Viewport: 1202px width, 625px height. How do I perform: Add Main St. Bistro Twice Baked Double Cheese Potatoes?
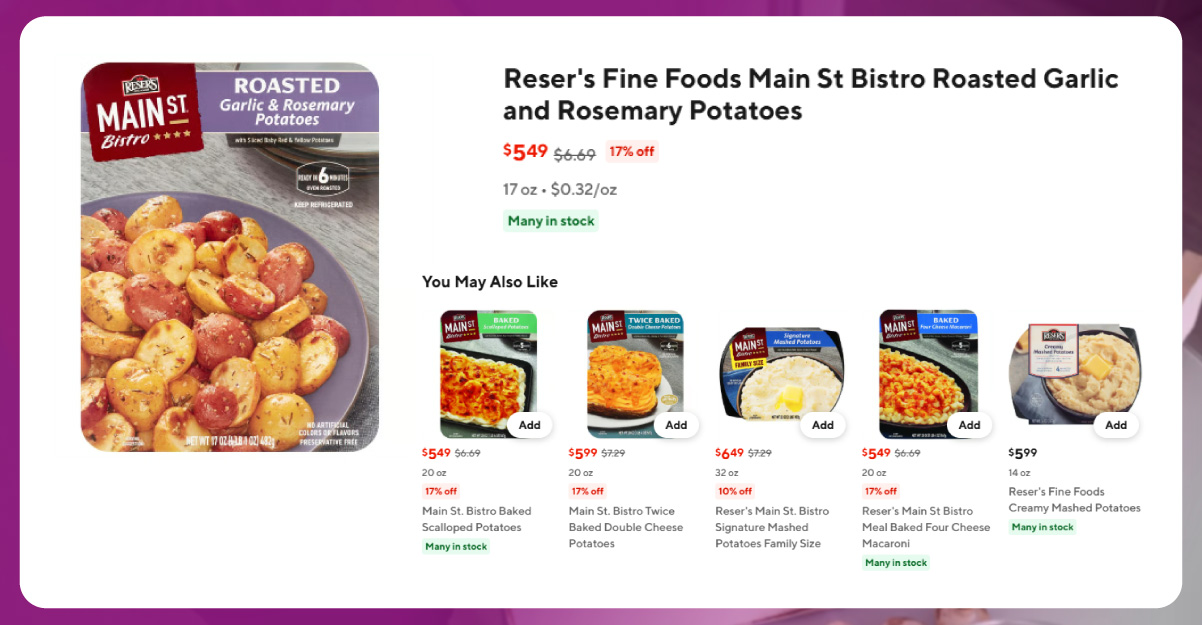[x=676, y=424]
